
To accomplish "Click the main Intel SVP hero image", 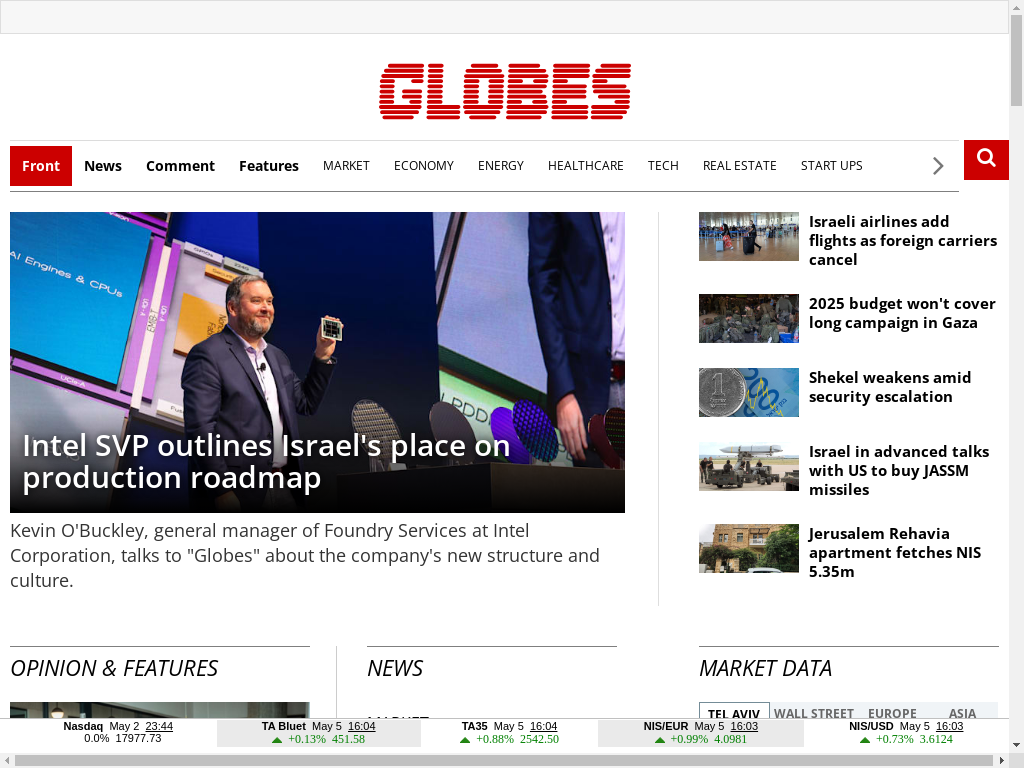I will coord(317,362).
